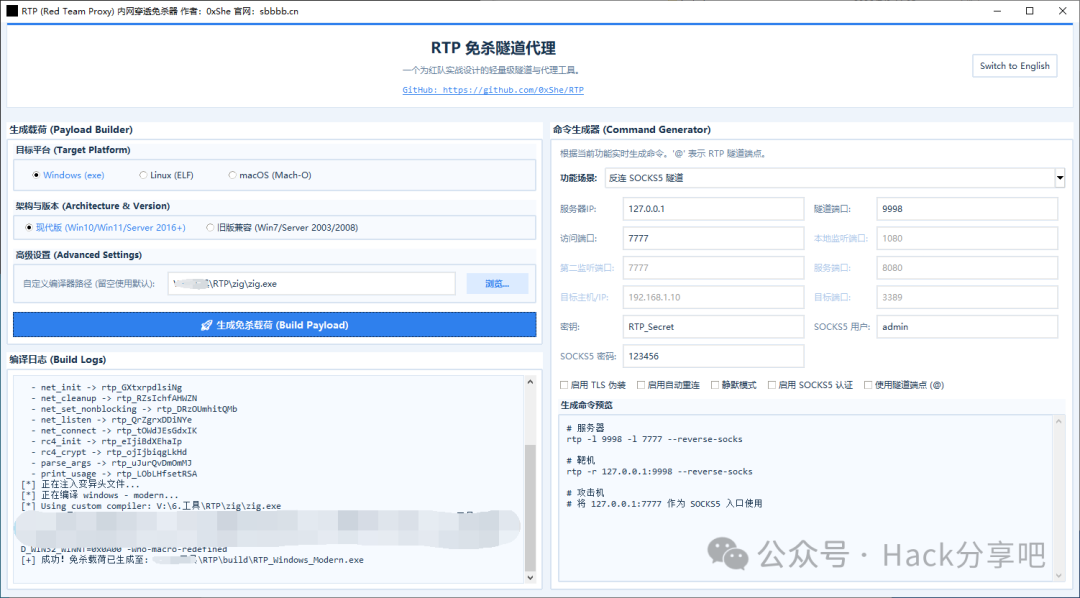1080x598 pixels.
Task: Click the command preview scrollbar down arrow
Action: 1059,575
